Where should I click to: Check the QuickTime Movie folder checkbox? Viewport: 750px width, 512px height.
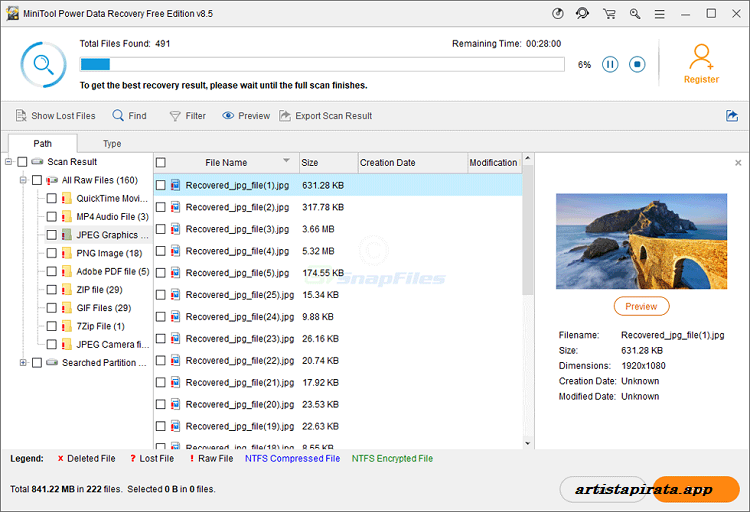point(52,199)
